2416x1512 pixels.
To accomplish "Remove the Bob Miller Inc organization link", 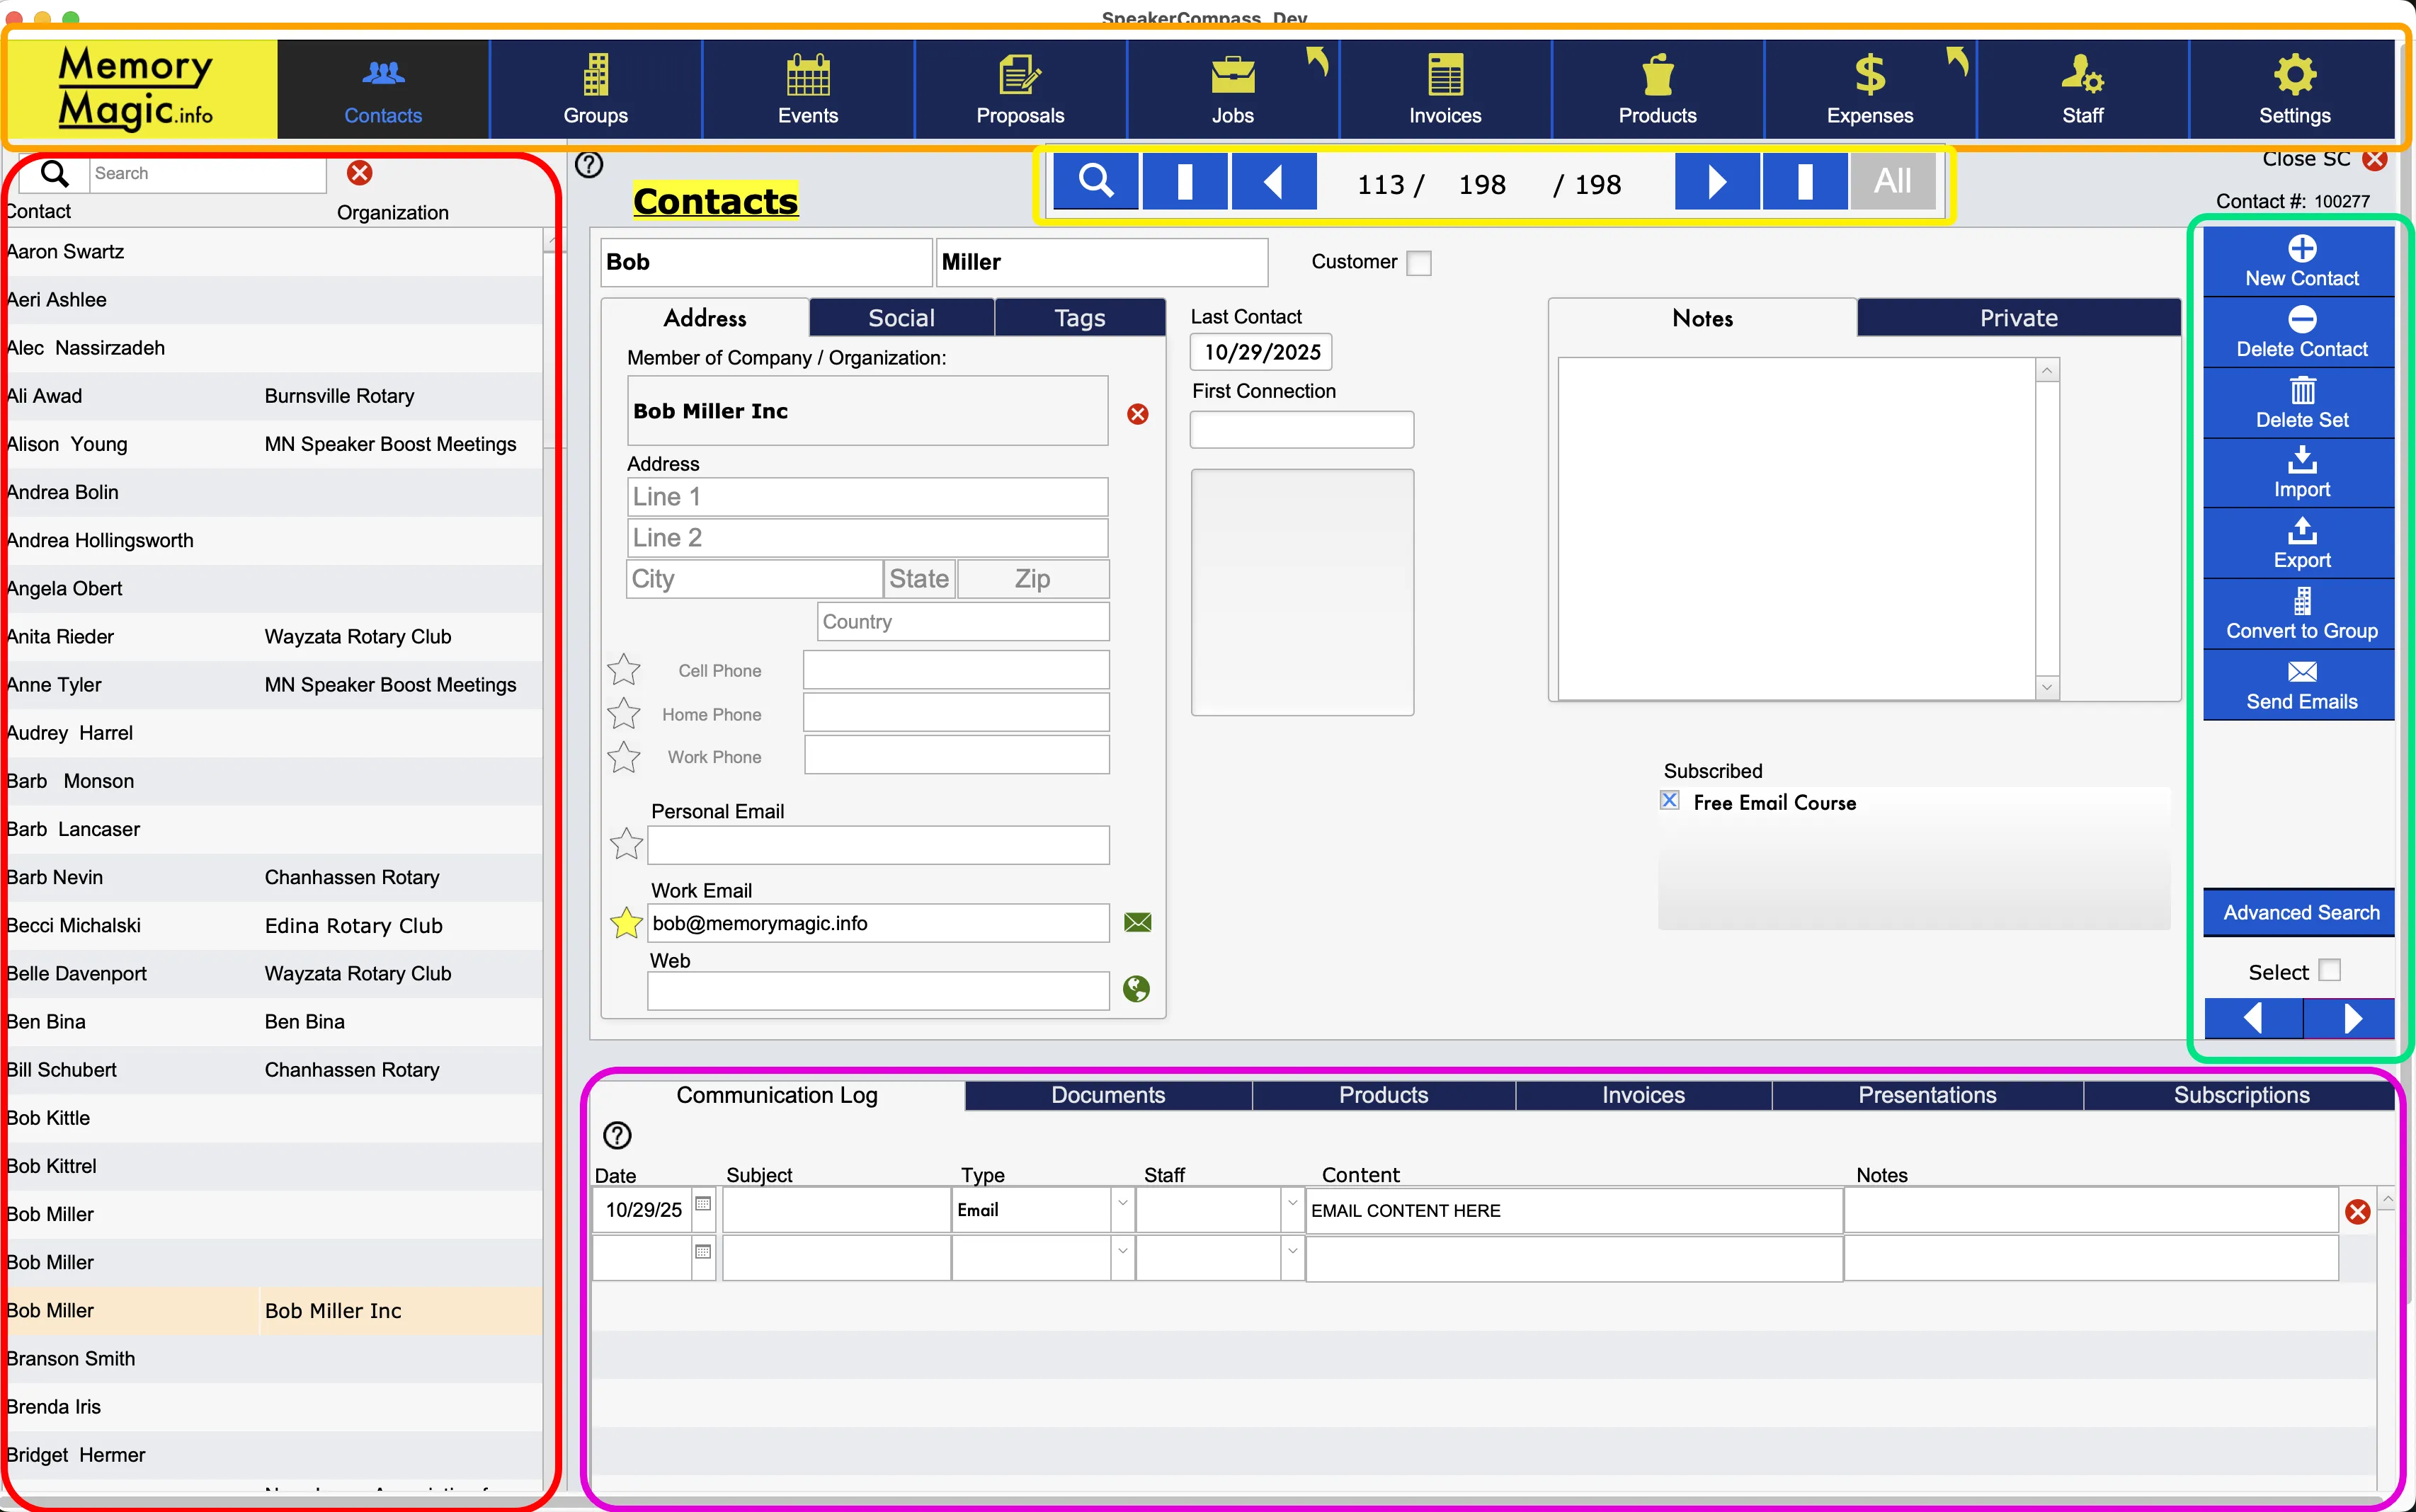I will pyautogui.click(x=1137, y=414).
